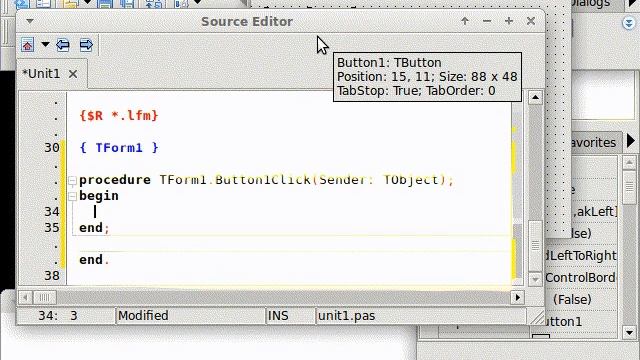This screenshot has width=640, height=360.
Task: Click gutter line number 38
Action: (52, 276)
